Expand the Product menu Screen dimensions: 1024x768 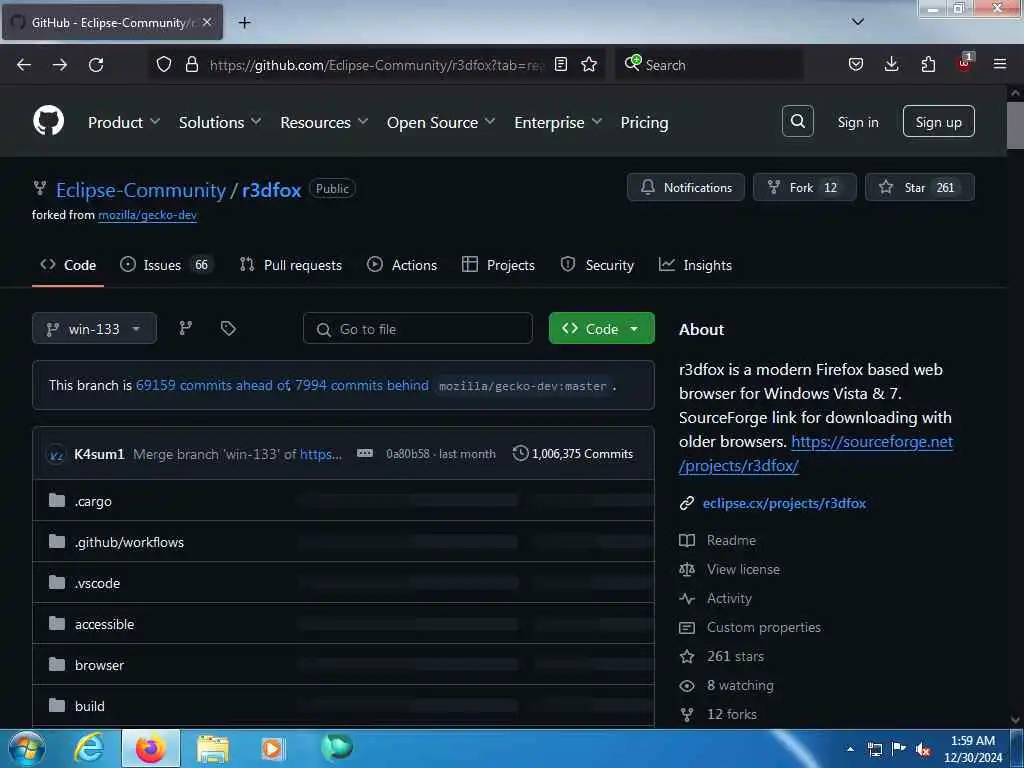pos(124,122)
